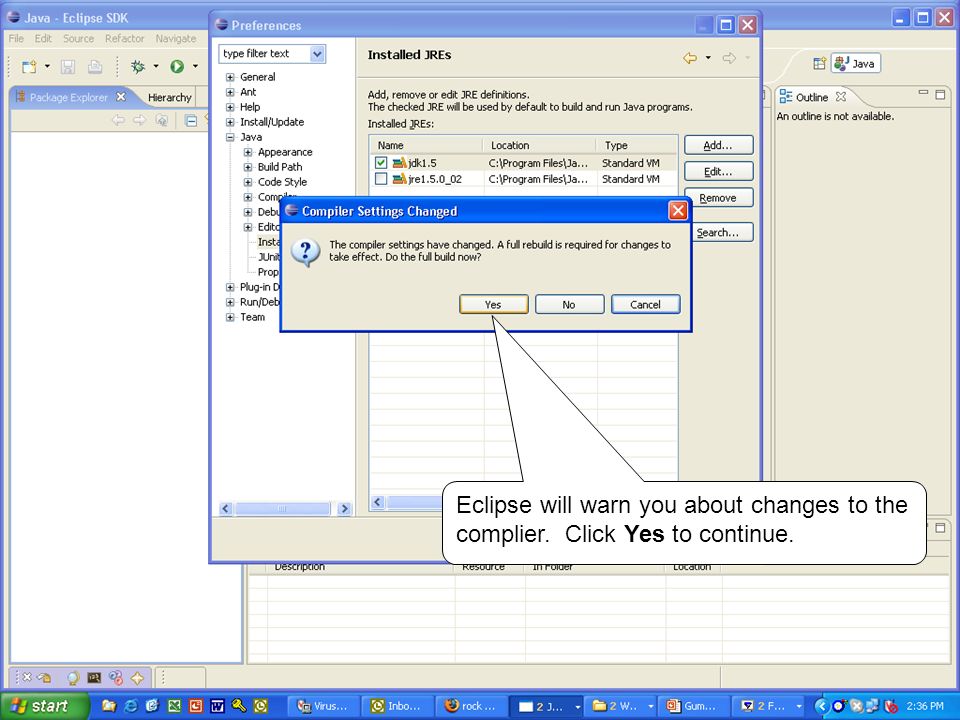960x720 pixels.
Task: Uncheck the jdk1.5 JRE checkbox
Action: (x=381, y=163)
